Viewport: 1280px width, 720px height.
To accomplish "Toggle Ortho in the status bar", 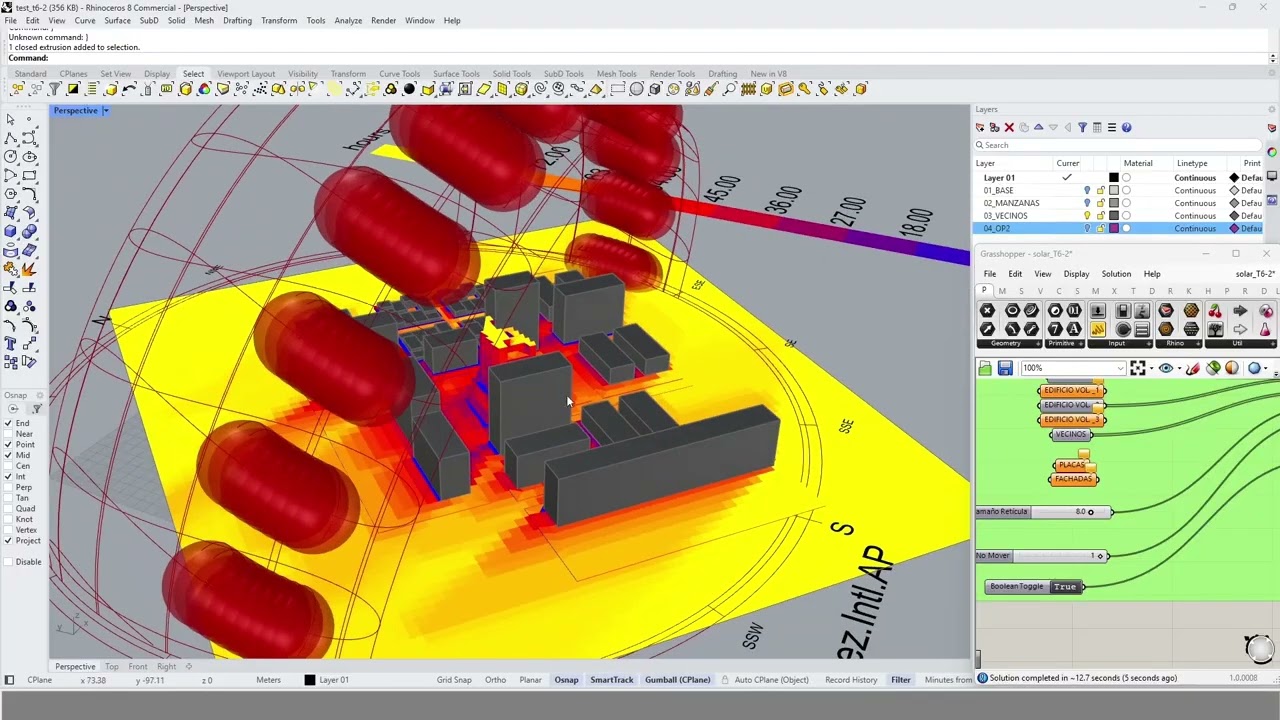I will pos(495,680).
